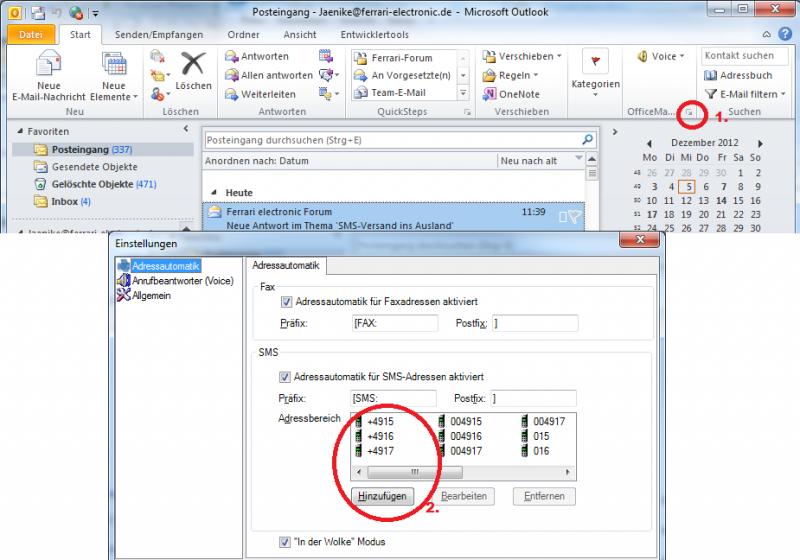Open the Datei menu tab
The width and height of the screenshot is (800, 560).
click(x=30, y=34)
